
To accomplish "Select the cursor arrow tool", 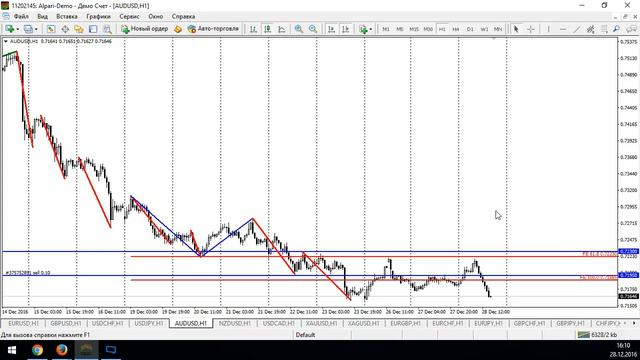I will tap(516, 29).
